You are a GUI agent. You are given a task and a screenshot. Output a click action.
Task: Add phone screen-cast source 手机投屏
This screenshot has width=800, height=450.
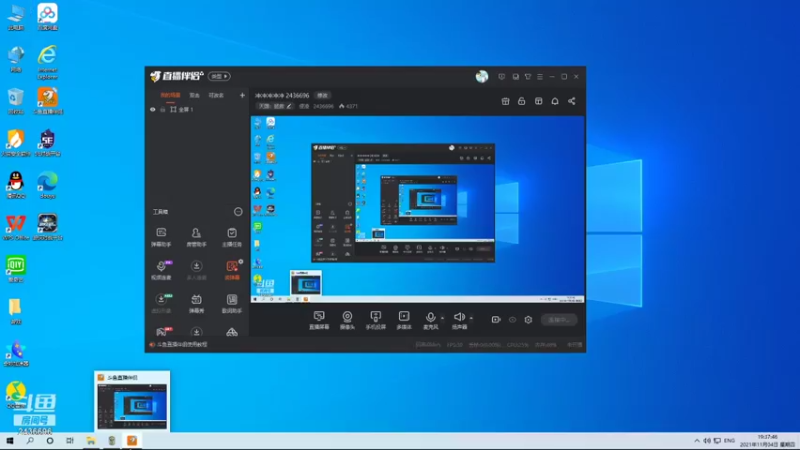click(x=376, y=320)
